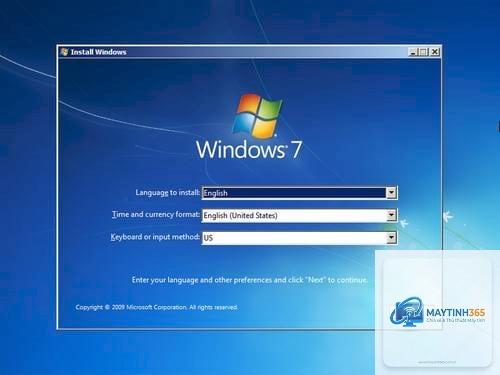Maximize the Install Windows window
500x375 pixels.
click(424, 52)
